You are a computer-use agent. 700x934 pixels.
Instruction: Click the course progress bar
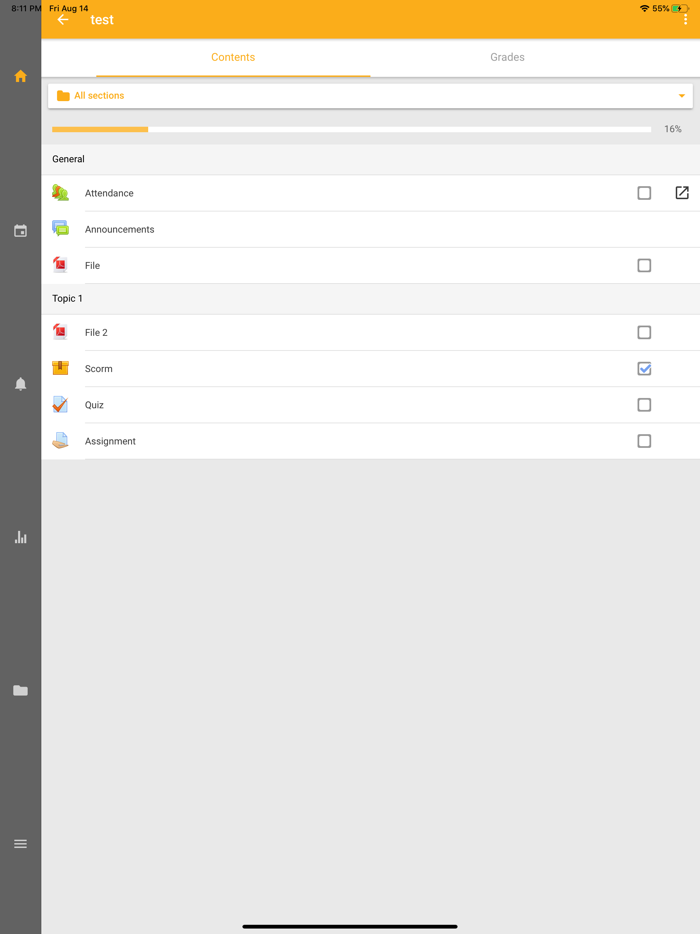351,129
